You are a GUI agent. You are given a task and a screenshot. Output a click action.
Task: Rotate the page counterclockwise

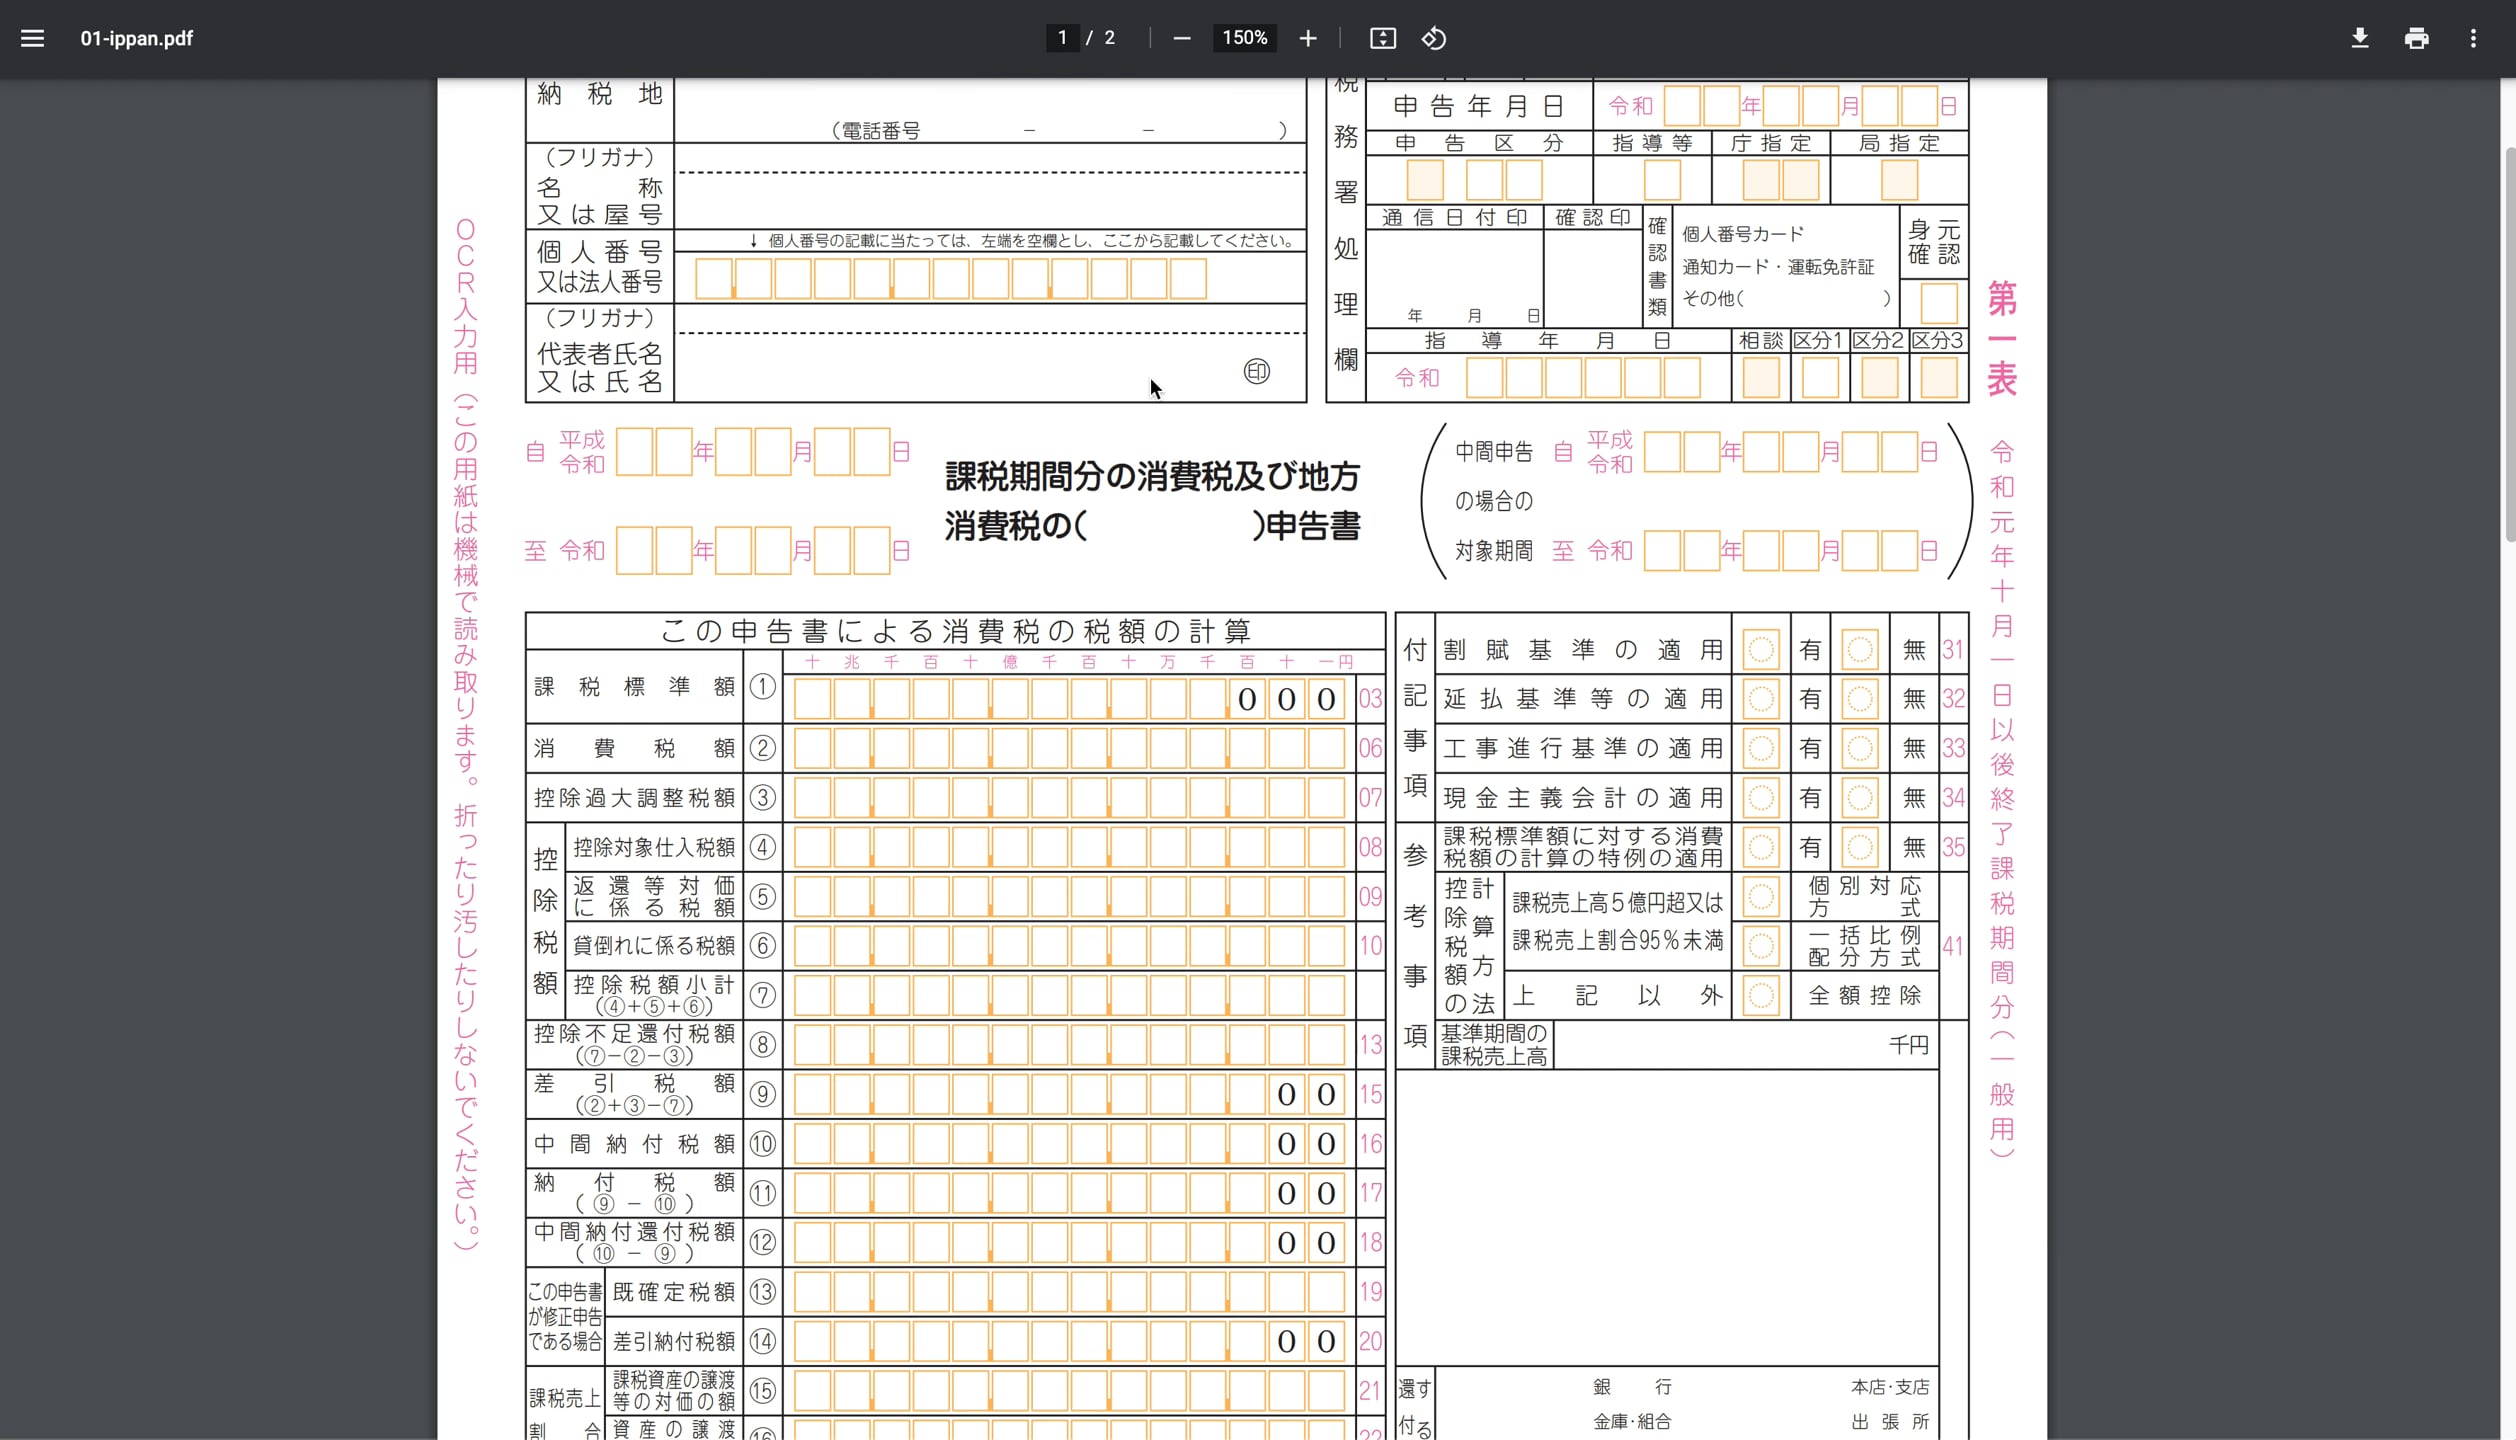pos(1433,38)
